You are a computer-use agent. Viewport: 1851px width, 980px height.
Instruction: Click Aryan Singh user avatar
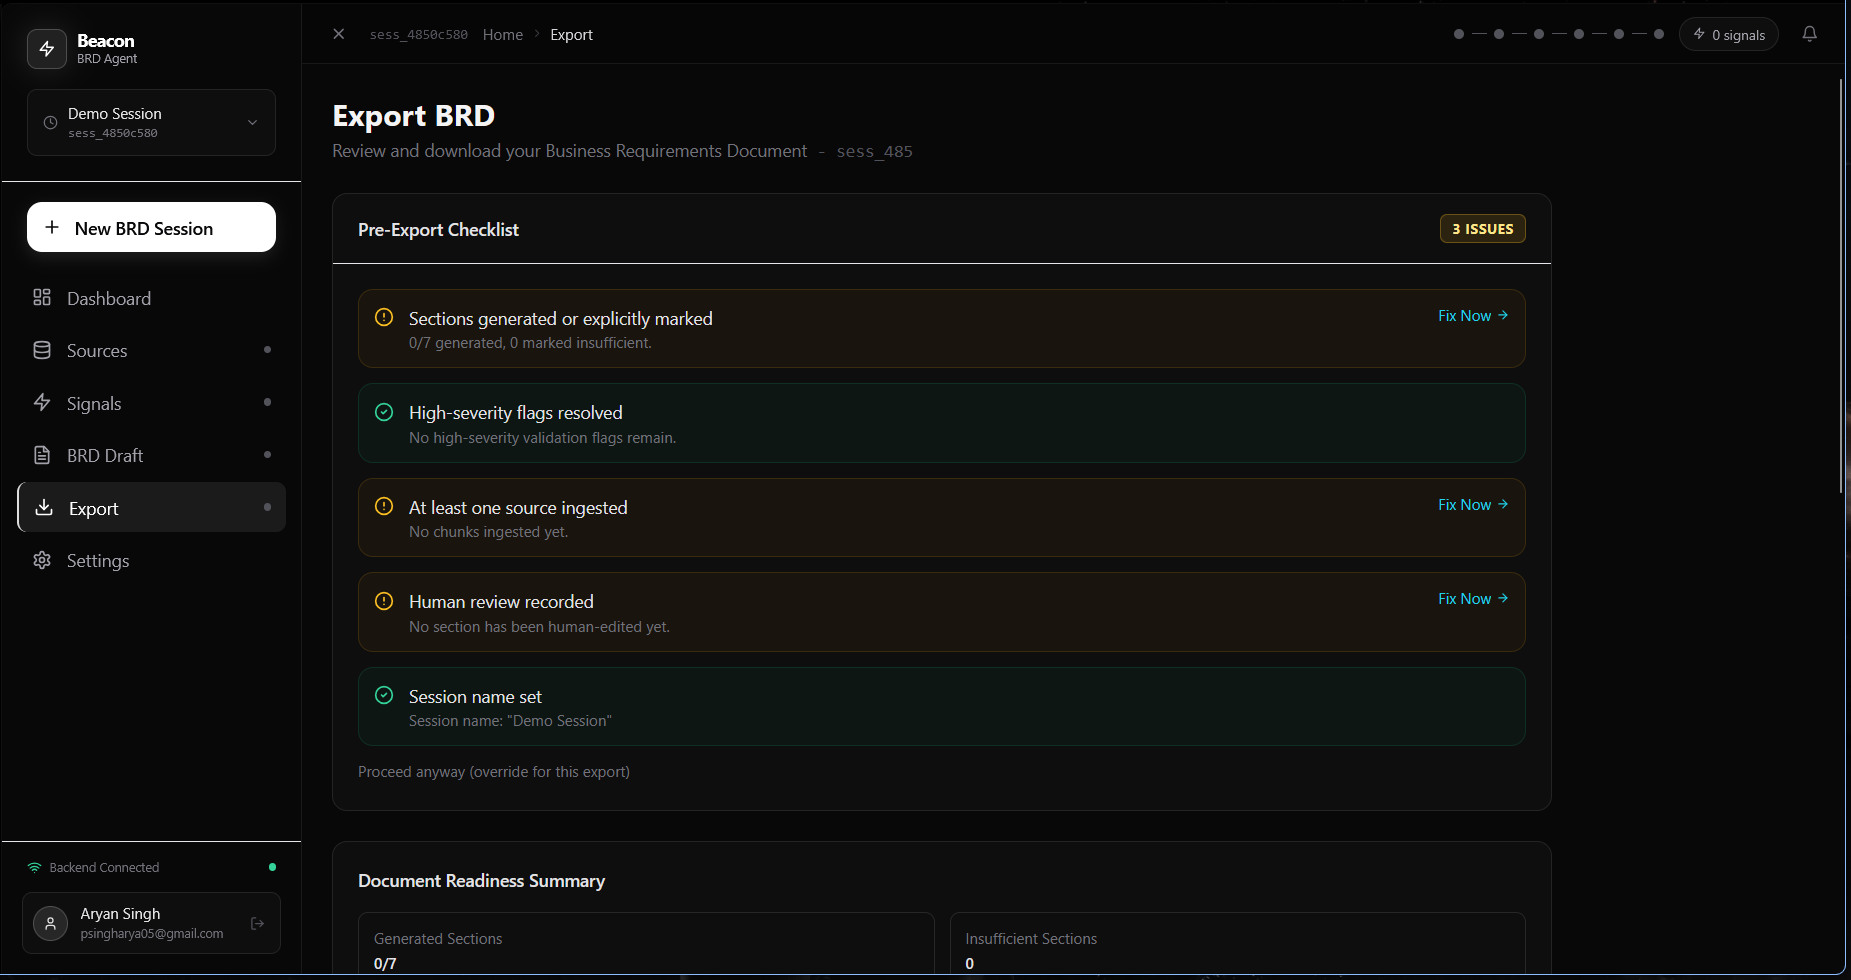pyautogui.click(x=51, y=923)
